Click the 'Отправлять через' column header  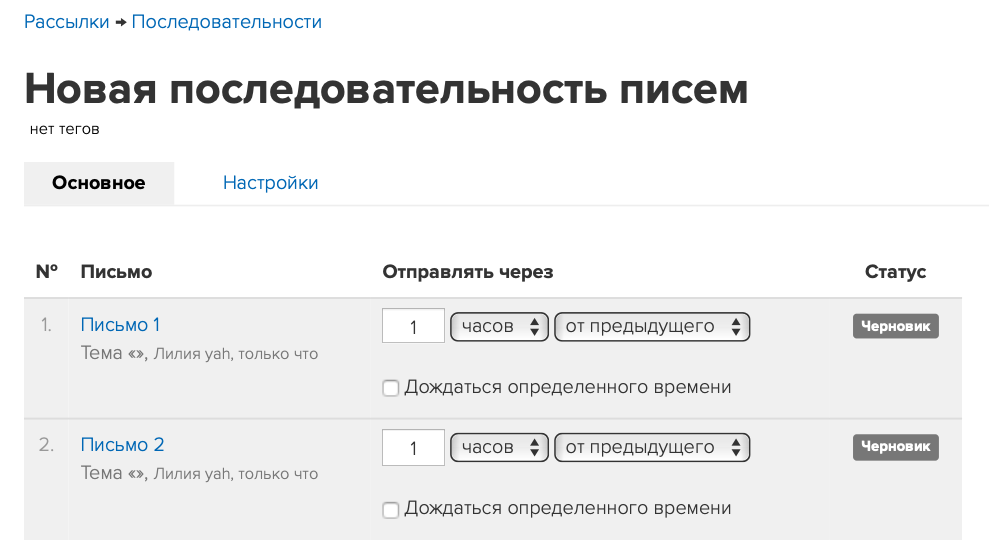tap(467, 272)
